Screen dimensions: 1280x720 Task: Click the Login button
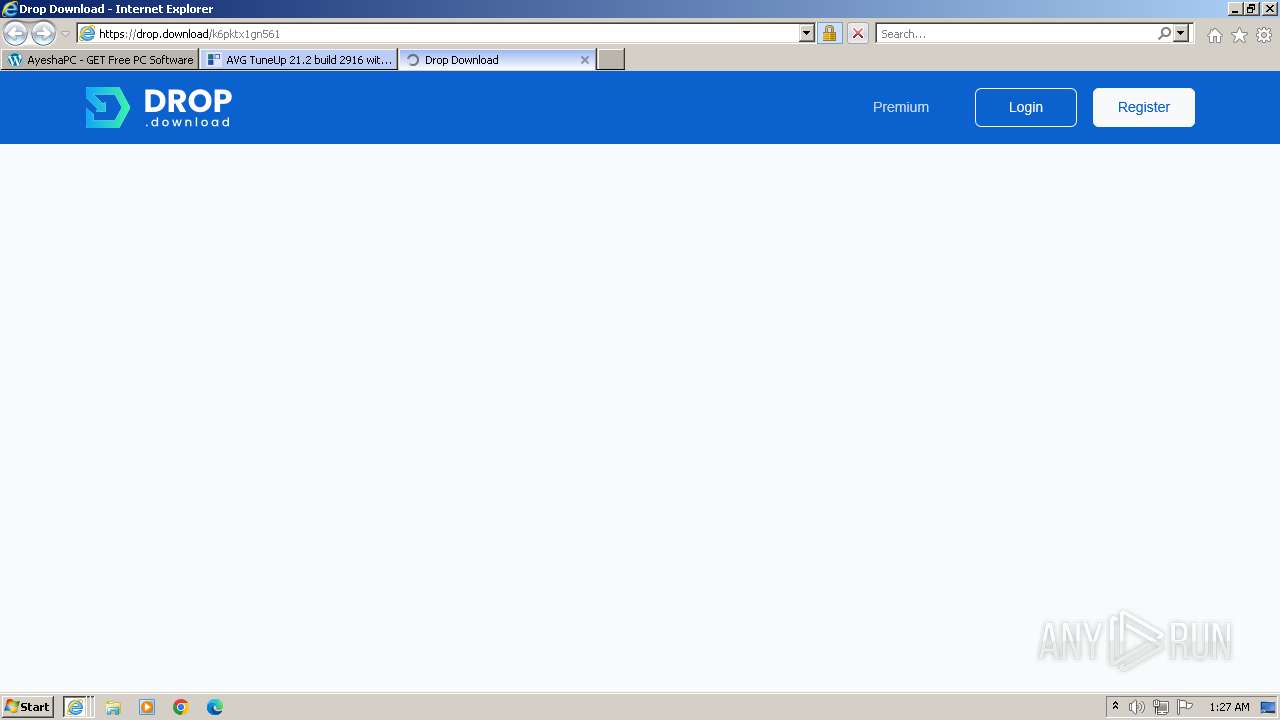tap(1026, 107)
